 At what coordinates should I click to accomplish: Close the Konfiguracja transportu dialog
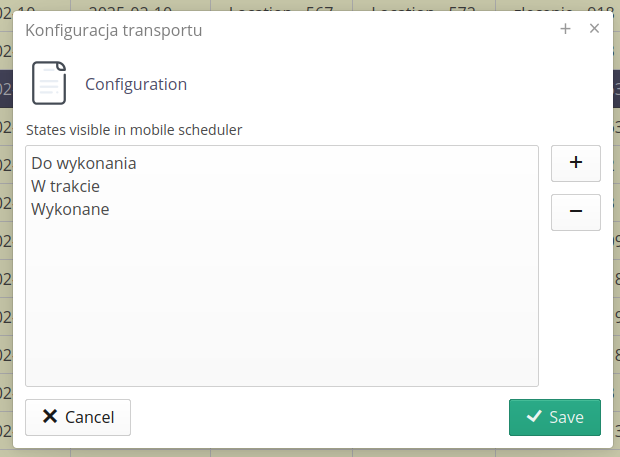[x=594, y=29]
